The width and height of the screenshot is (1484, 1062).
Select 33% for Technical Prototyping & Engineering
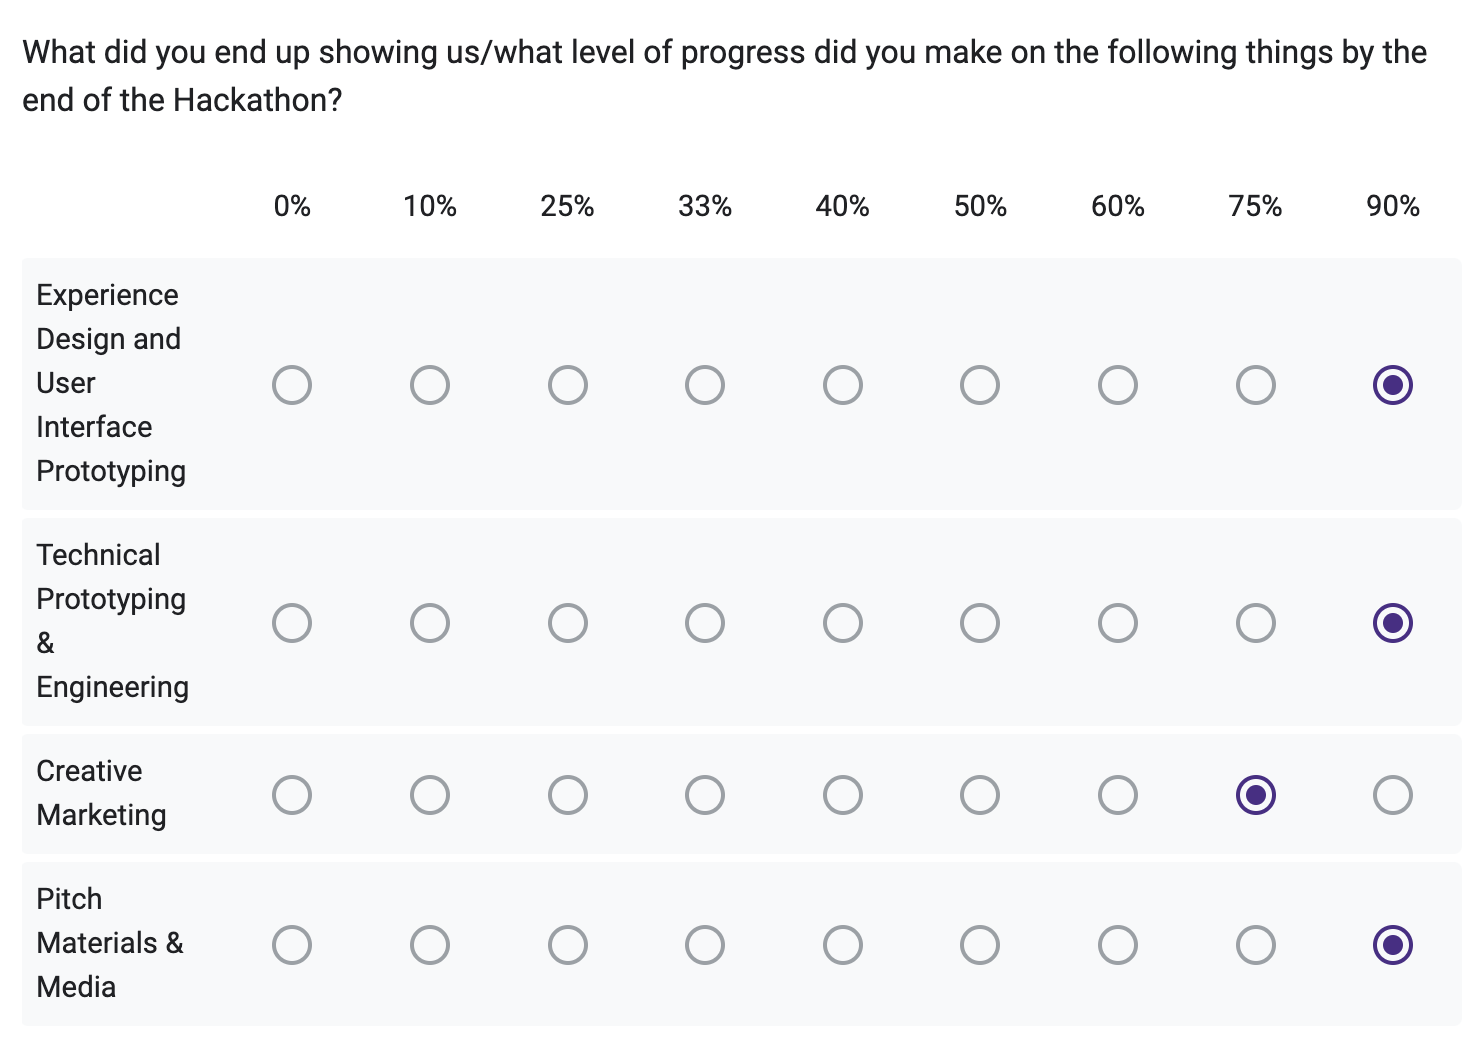point(705,623)
